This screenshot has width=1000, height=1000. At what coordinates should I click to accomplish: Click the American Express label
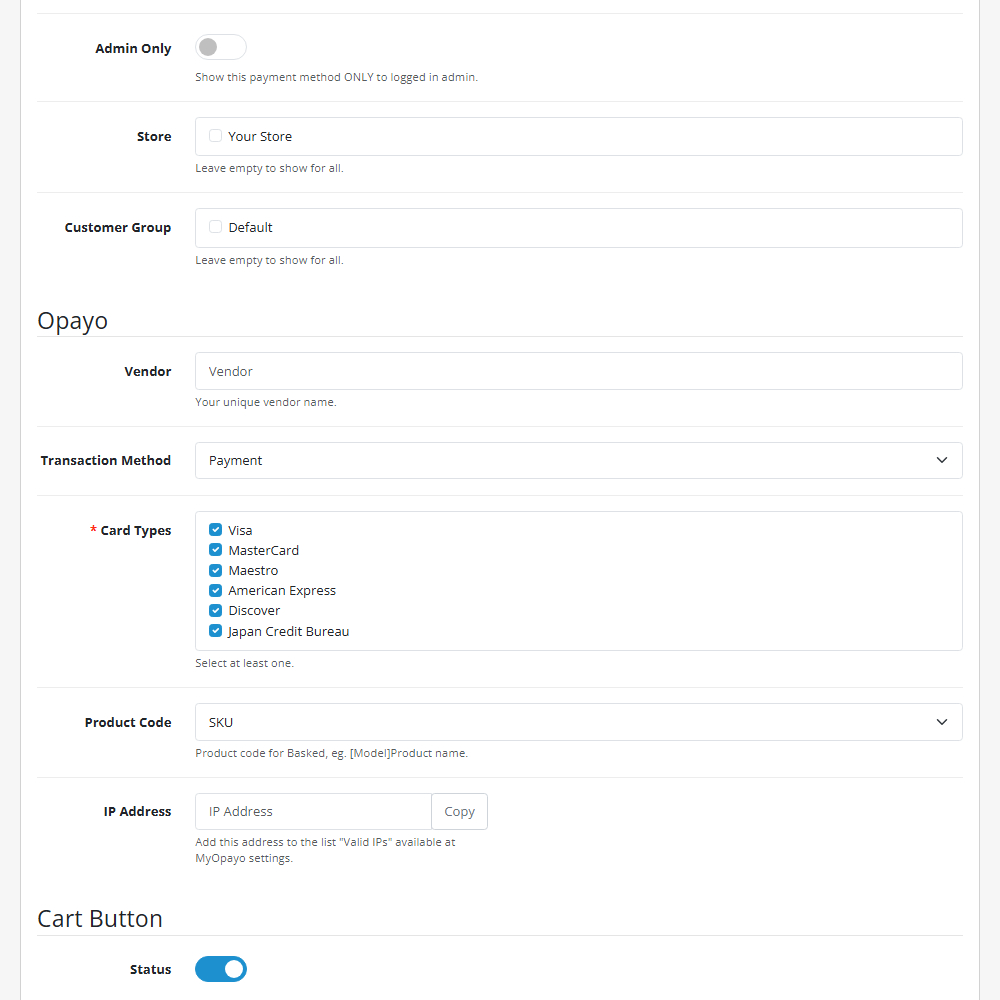(x=282, y=590)
